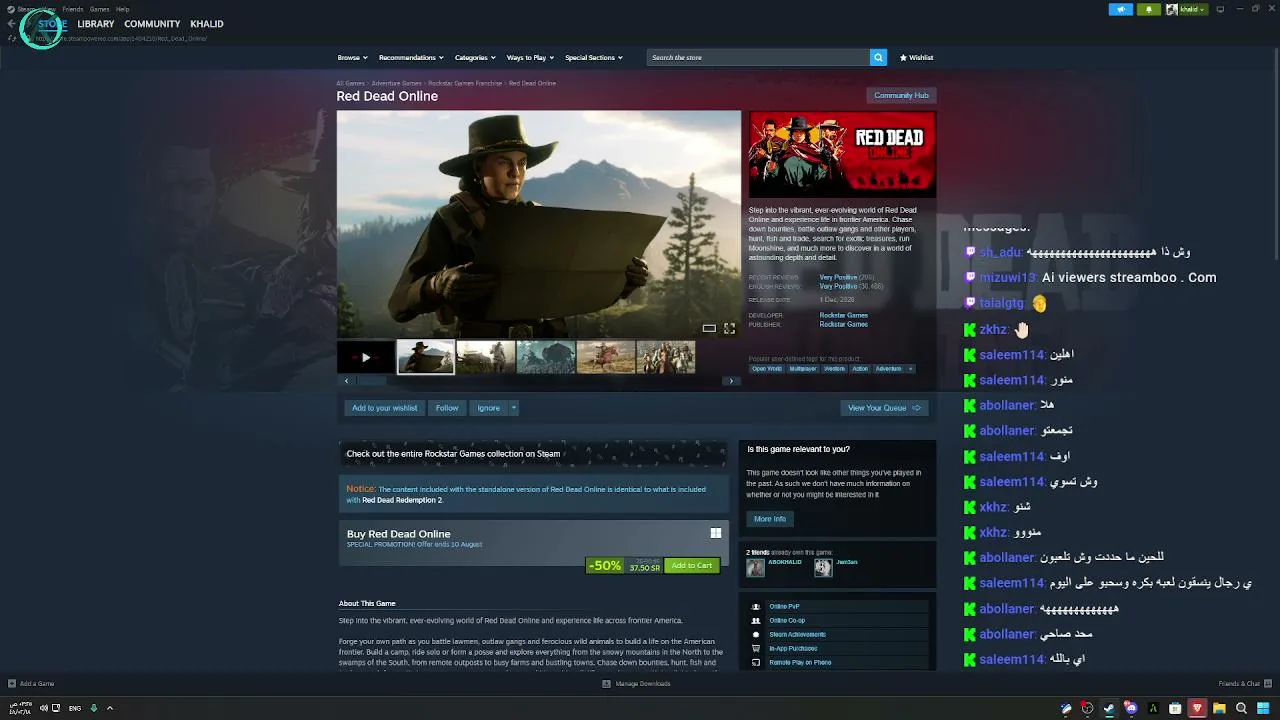Select the cowboy-with-map screenshot thumbnail
This screenshot has height=720, width=1280.
[x=426, y=357]
